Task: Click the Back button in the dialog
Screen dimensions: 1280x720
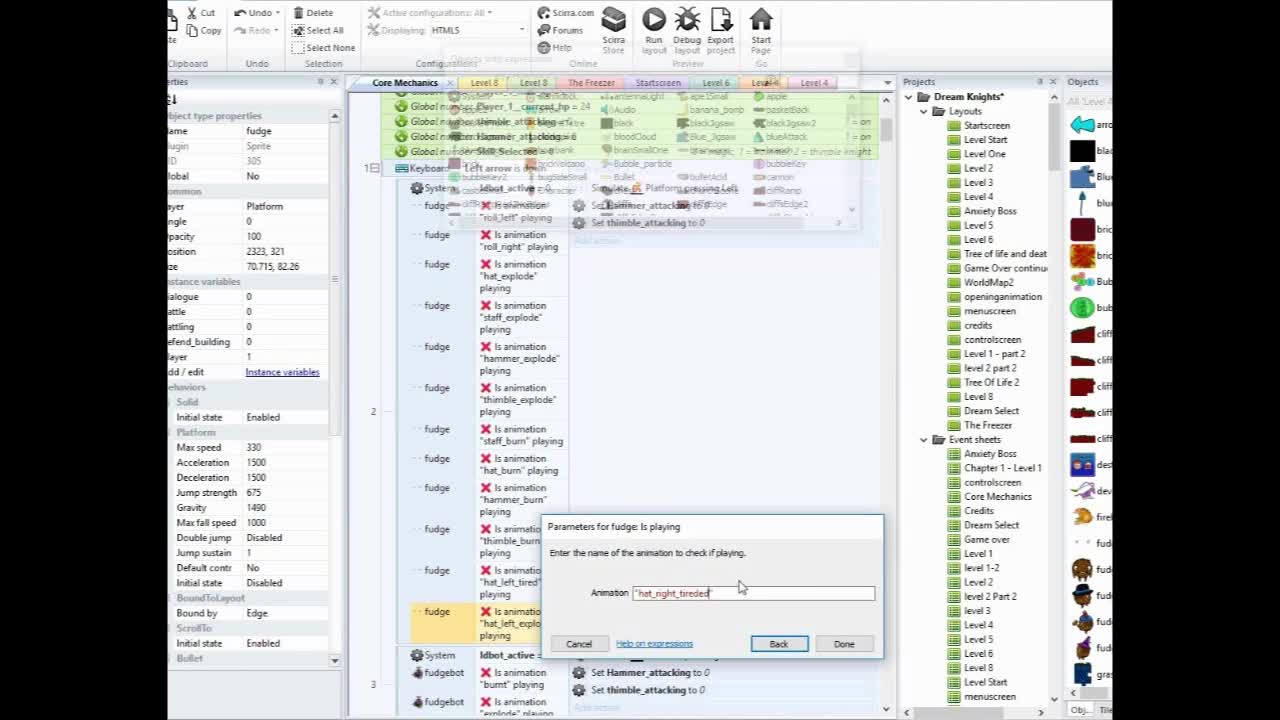Action: click(779, 644)
